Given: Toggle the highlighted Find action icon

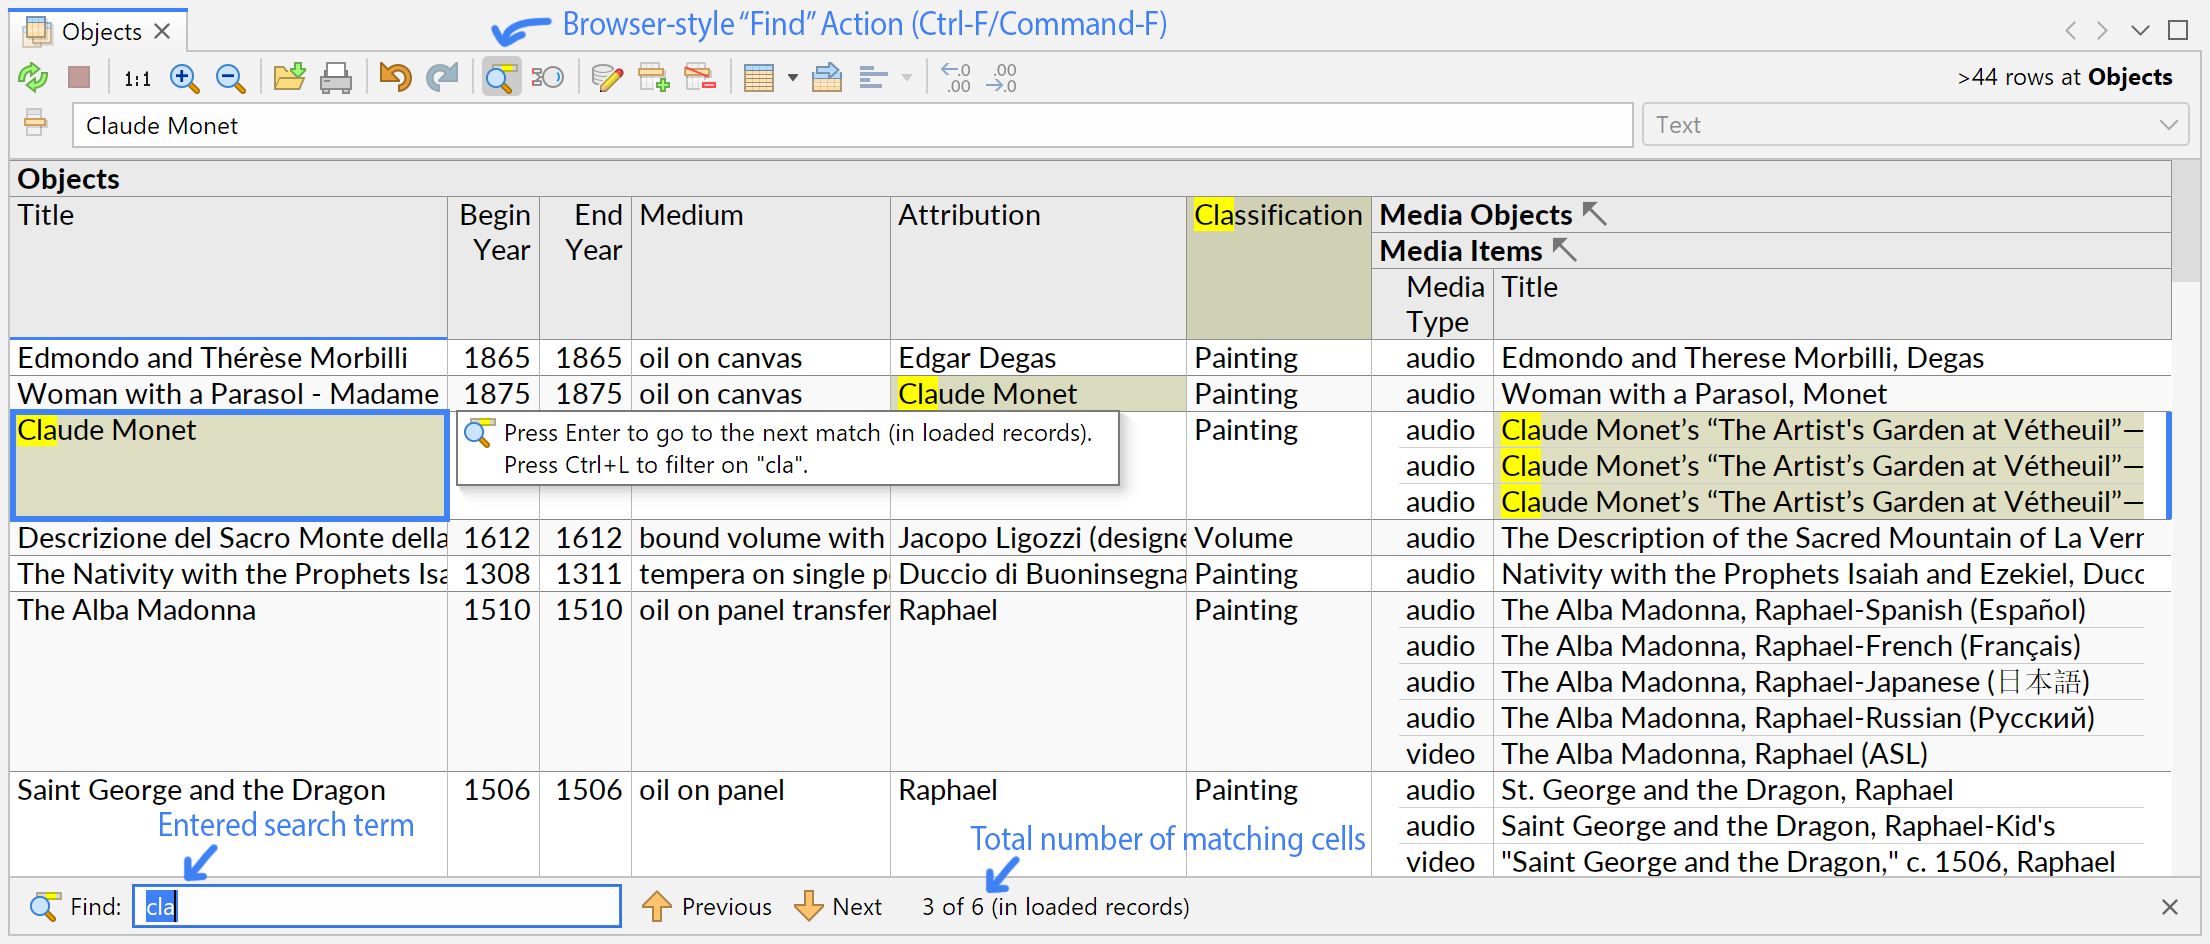Looking at the screenshot, I should [501, 77].
